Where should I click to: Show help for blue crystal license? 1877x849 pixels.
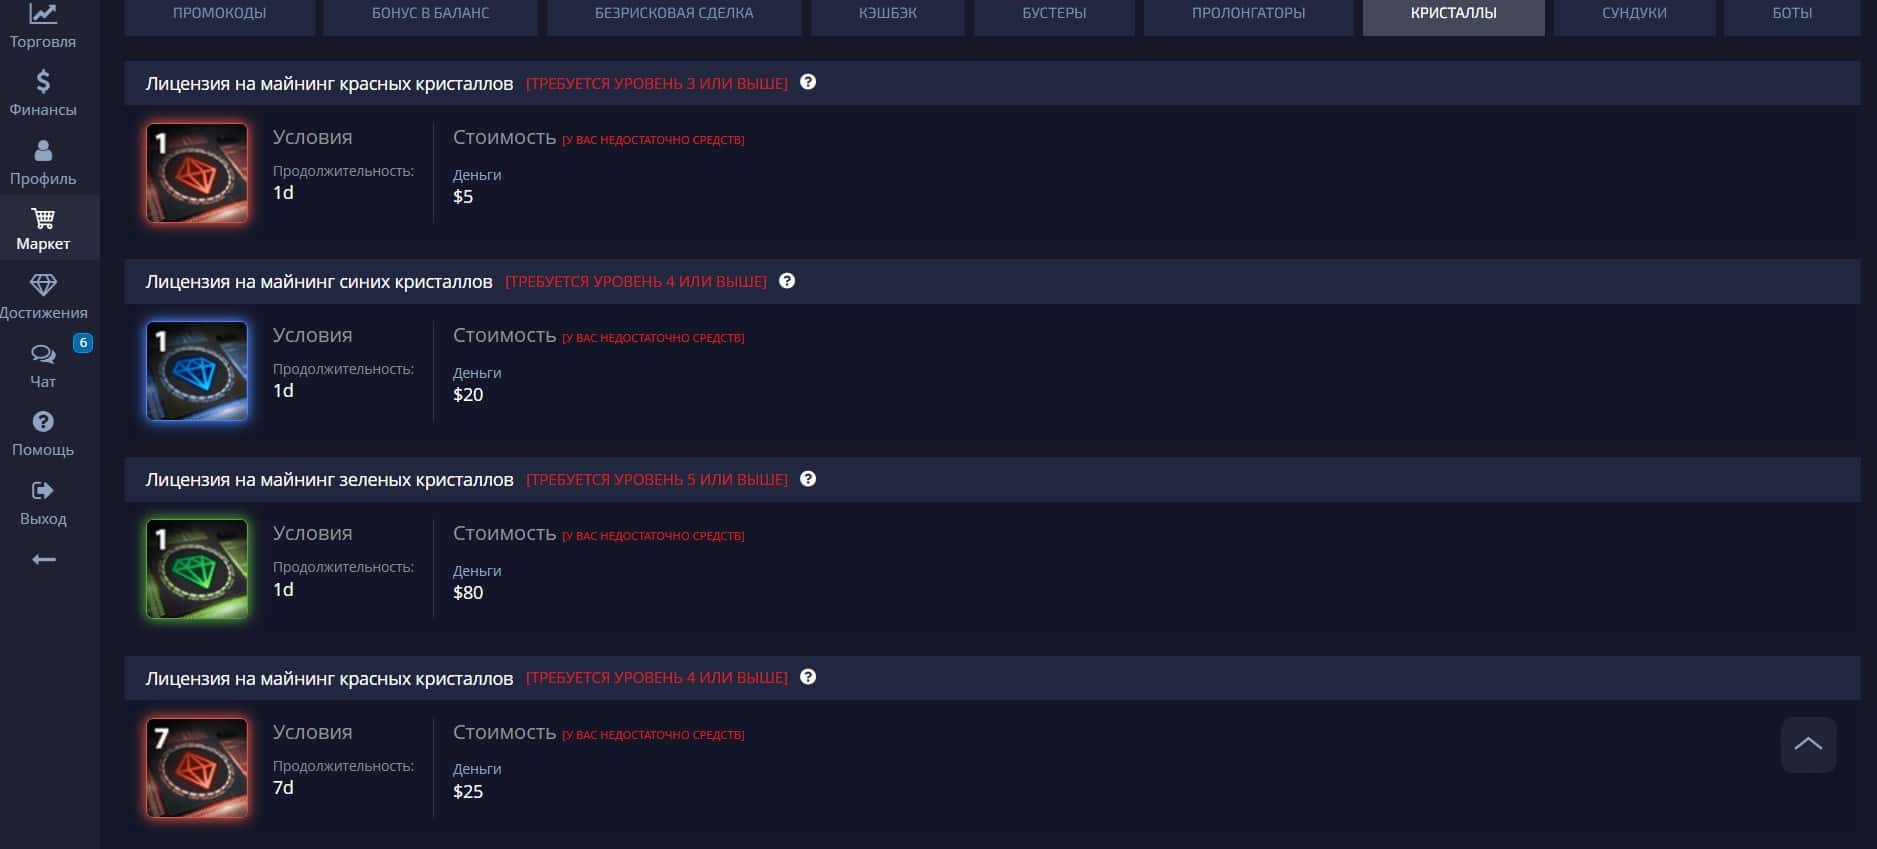(787, 281)
